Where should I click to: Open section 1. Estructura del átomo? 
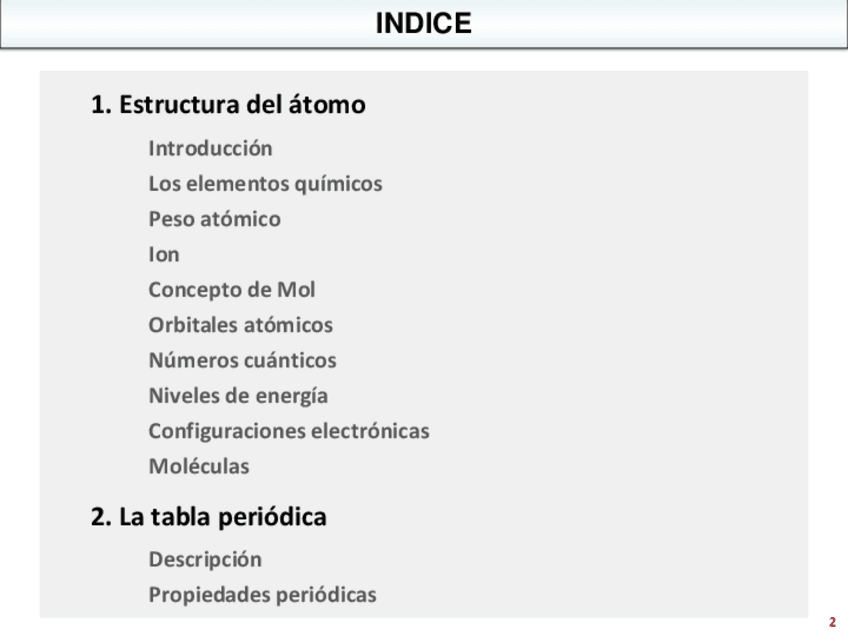pos(228,104)
